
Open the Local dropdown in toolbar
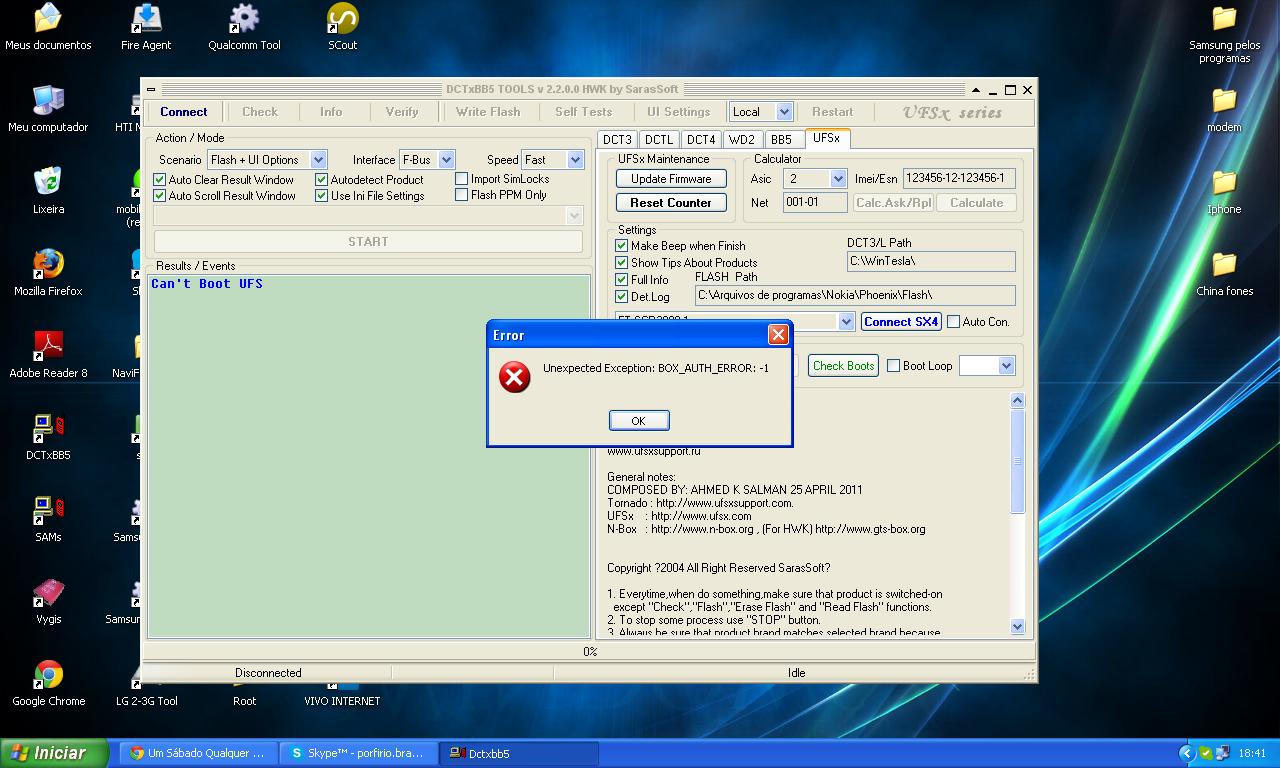784,112
